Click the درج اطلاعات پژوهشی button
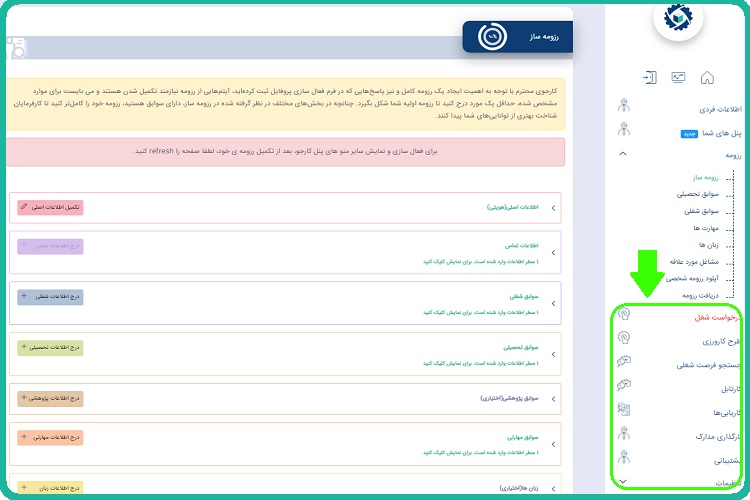Image resolution: width=750 pixels, height=500 pixels. pos(50,398)
